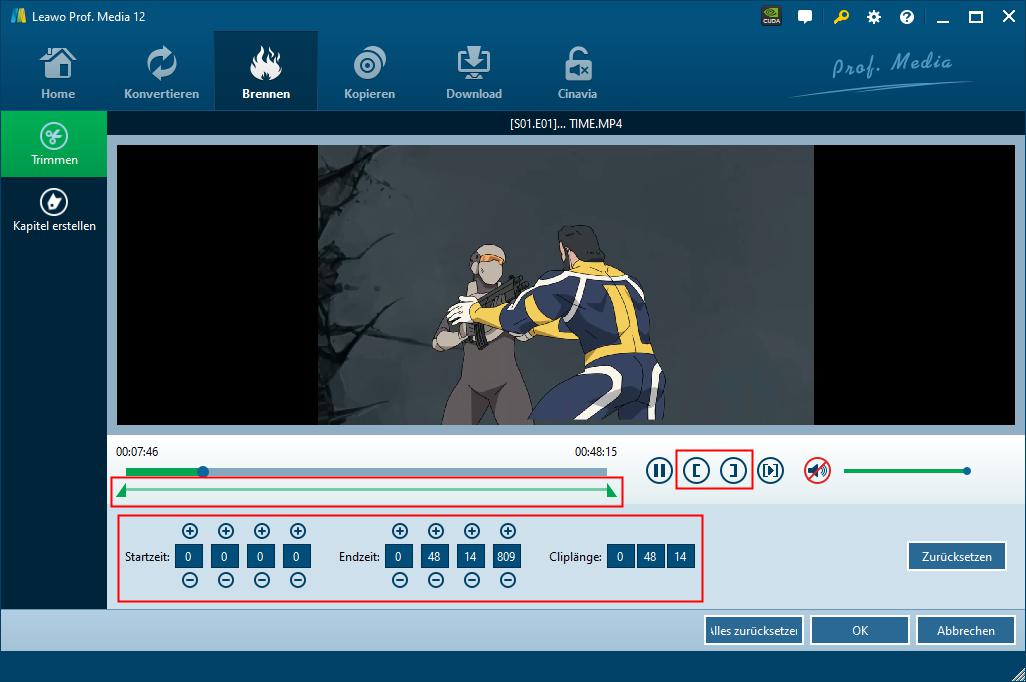The height and width of the screenshot is (682, 1026).
Task: Decrease Endzeit minutes with minus stepper
Action: point(436,580)
